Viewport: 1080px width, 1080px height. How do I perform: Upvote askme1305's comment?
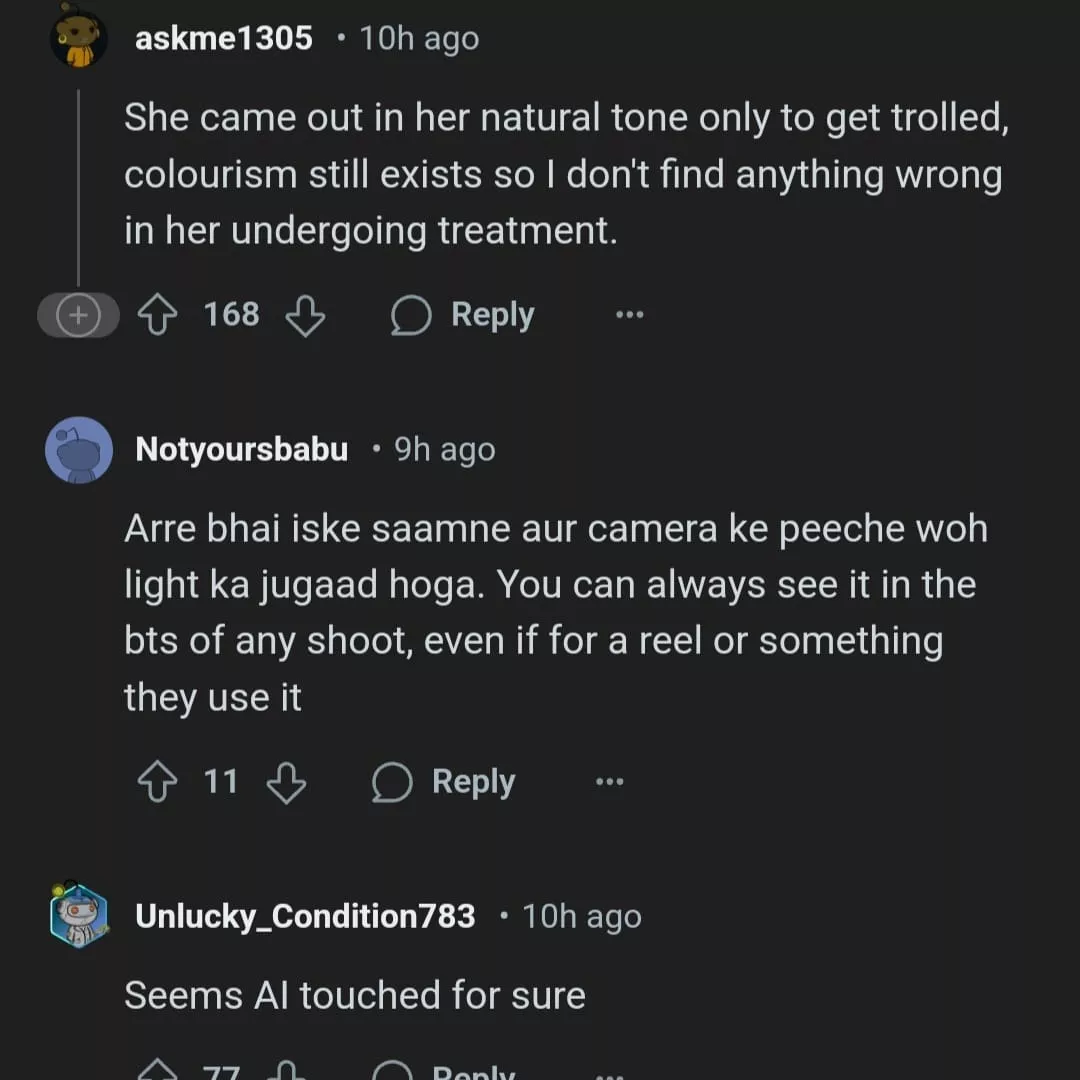click(x=155, y=316)
